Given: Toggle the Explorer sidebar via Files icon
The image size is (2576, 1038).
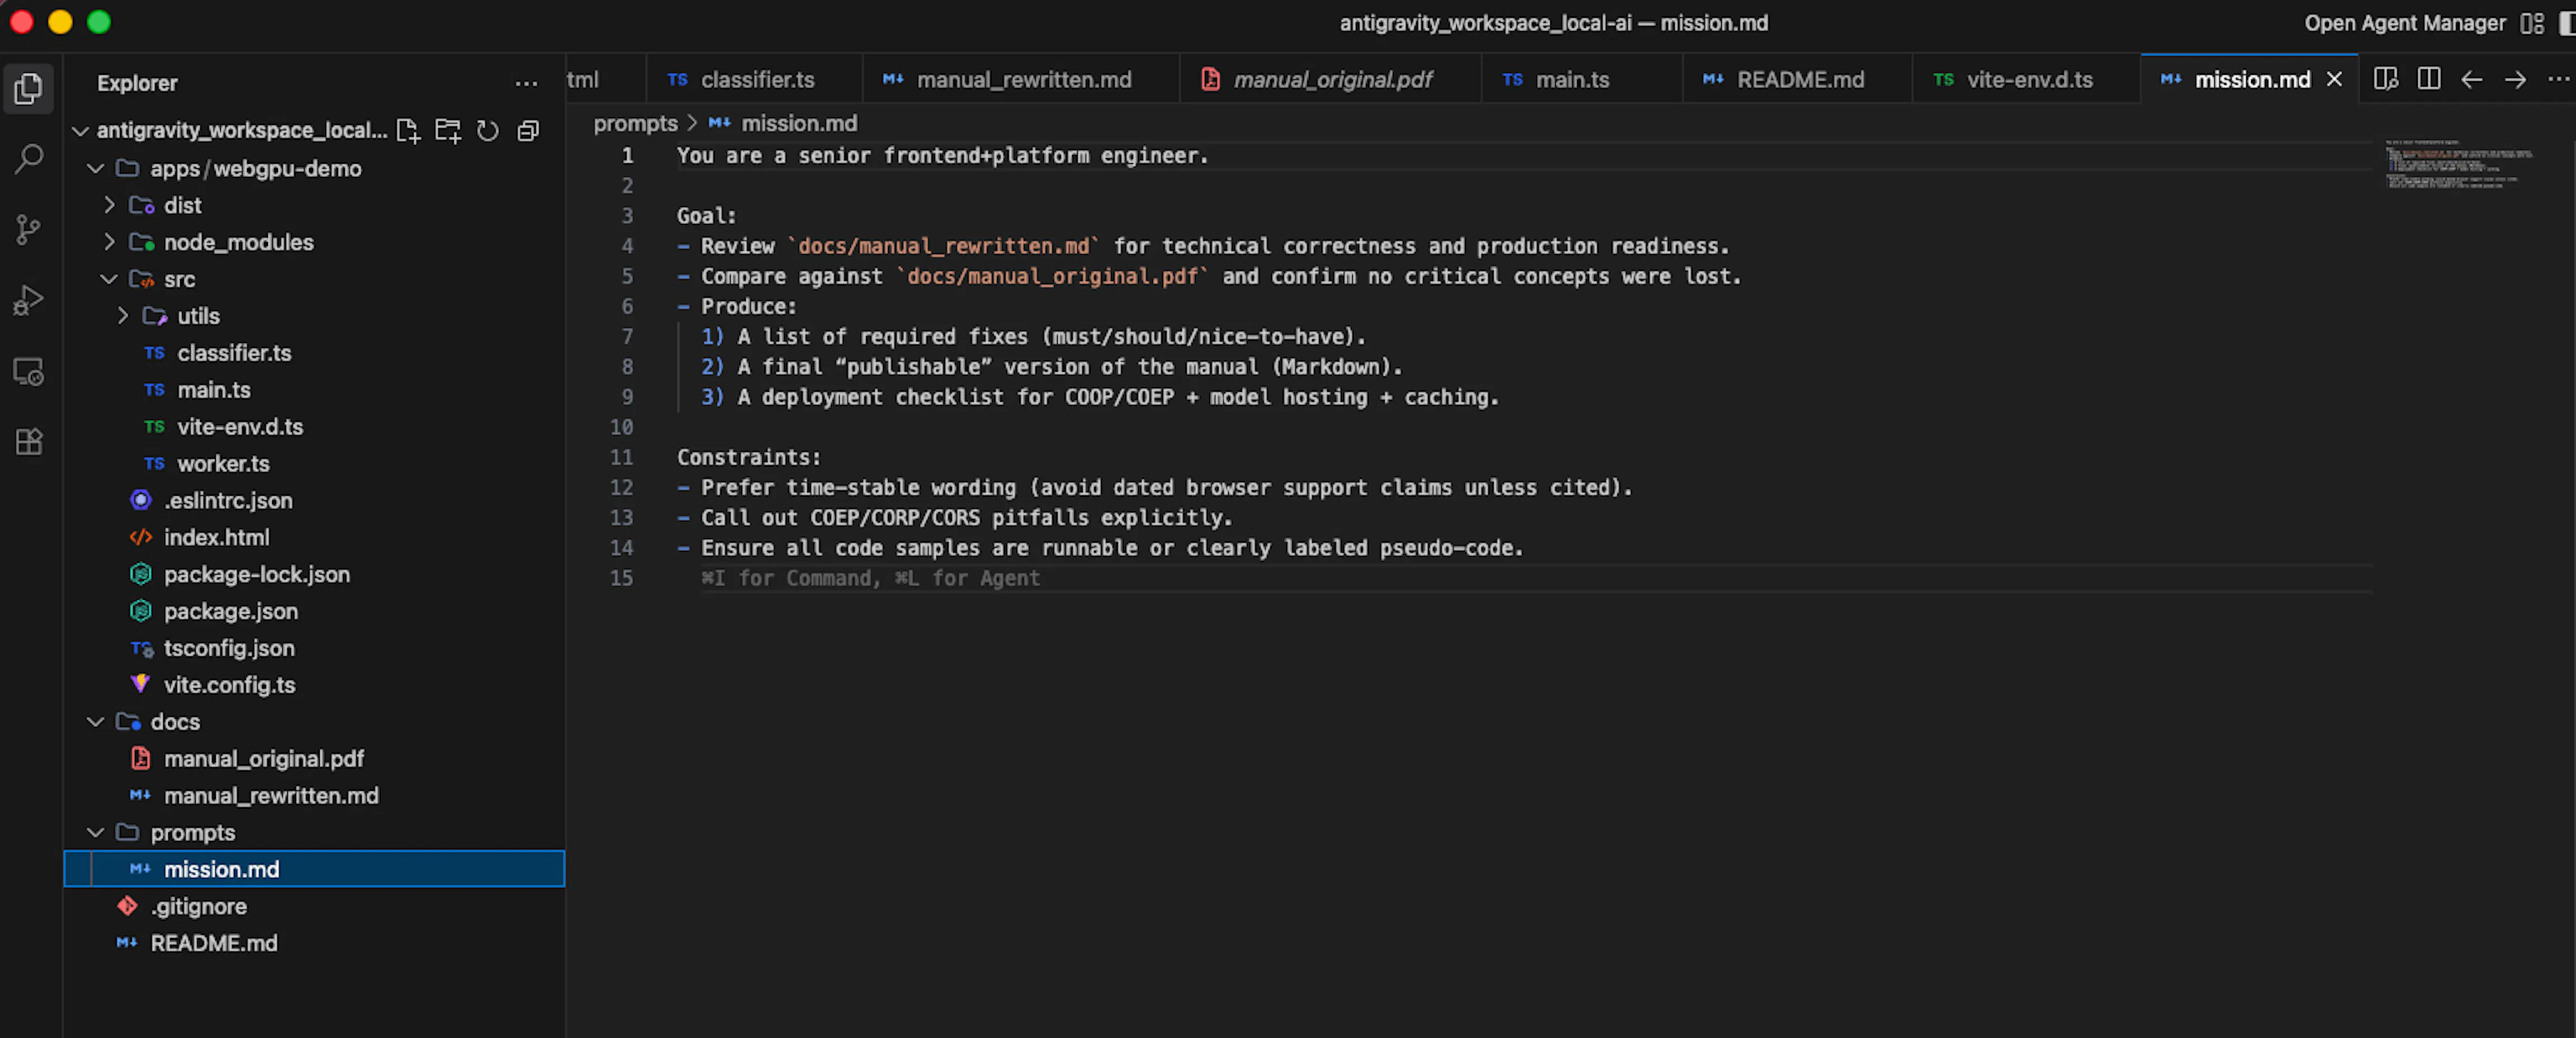Looking at the screenshot, I should pos(29,88).
